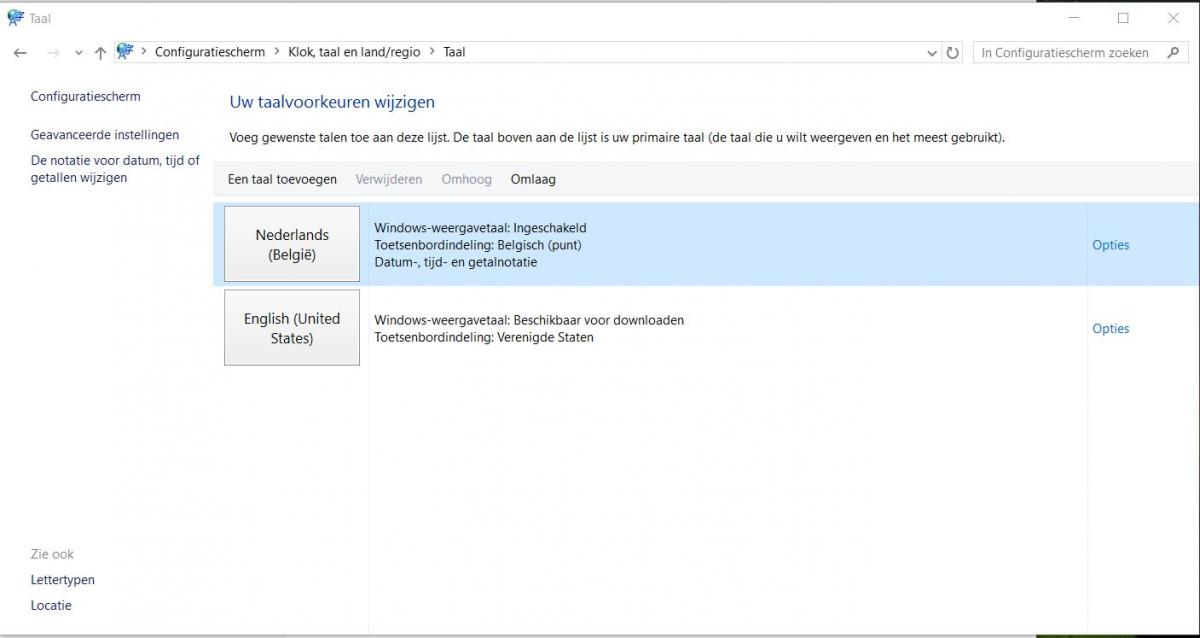Viewport: 1200px width, 638px height.
Task: Open Locatie under Zie ook
Action: tap(51, 606)
